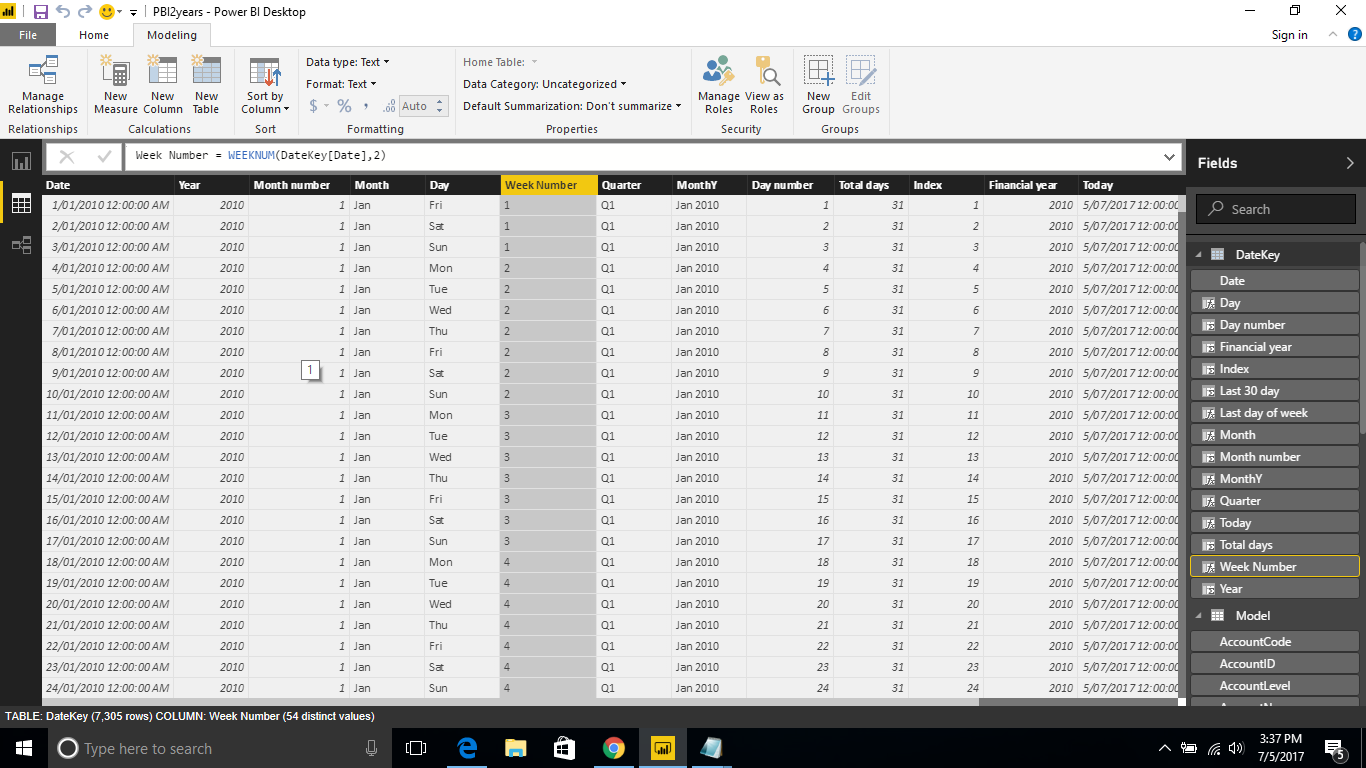Switch to the Home ribbon tab

tap(94, 35)
